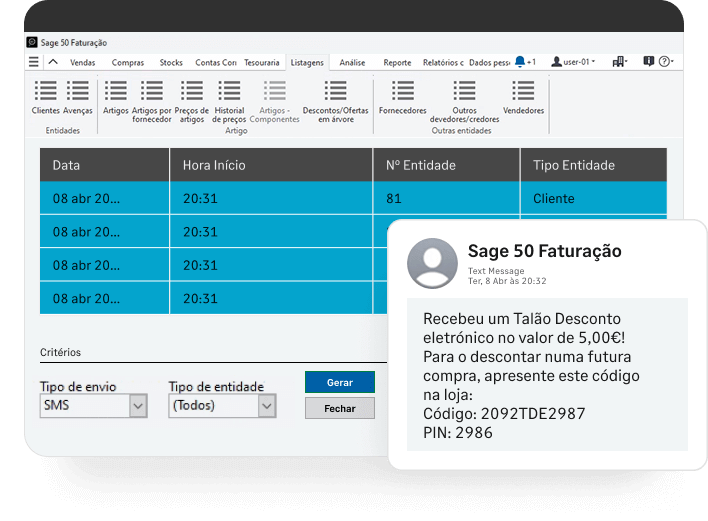Open the Vendedores listing

click(523, 92)
